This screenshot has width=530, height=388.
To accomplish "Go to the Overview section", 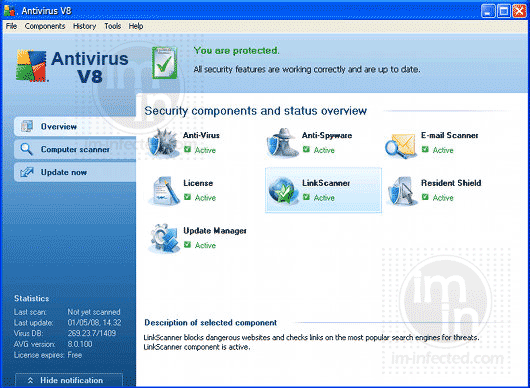I will coord(75,127).
